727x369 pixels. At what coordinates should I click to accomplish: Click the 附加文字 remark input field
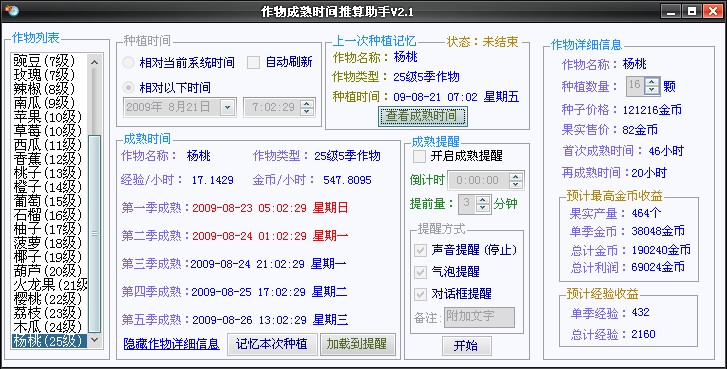pos(479,317)
